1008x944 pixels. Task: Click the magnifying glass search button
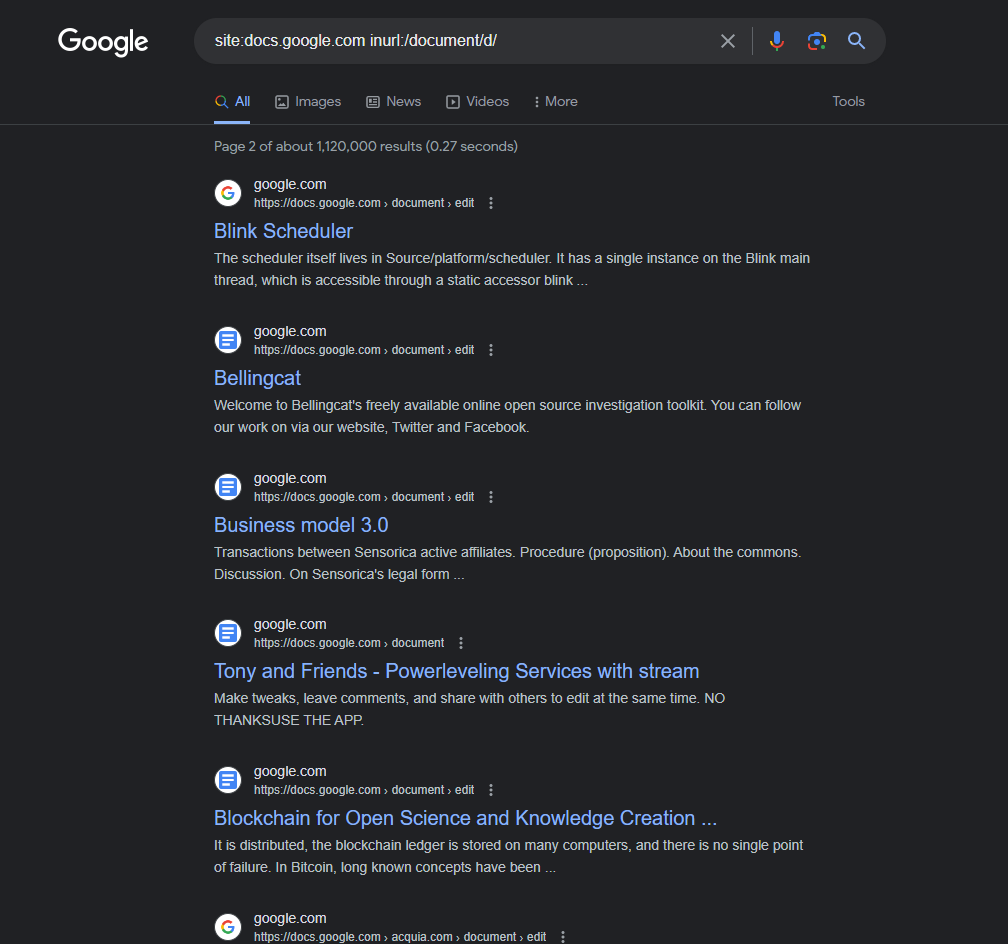(856, 41)
